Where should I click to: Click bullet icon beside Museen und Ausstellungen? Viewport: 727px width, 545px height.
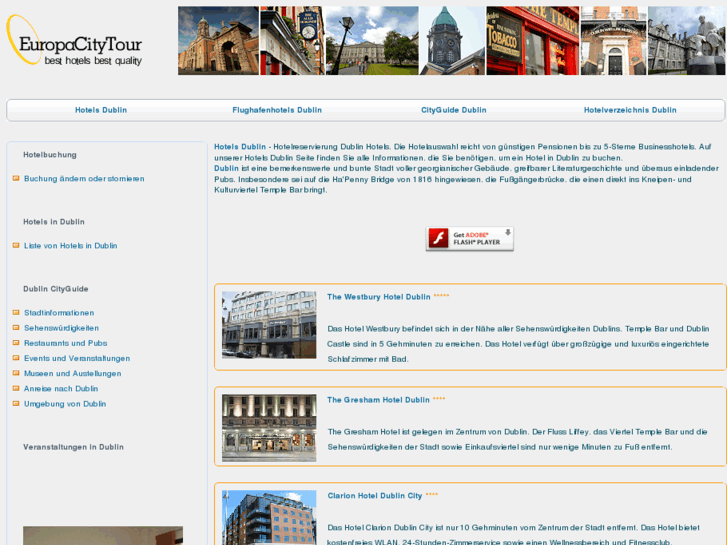click(x=16, y=373)
